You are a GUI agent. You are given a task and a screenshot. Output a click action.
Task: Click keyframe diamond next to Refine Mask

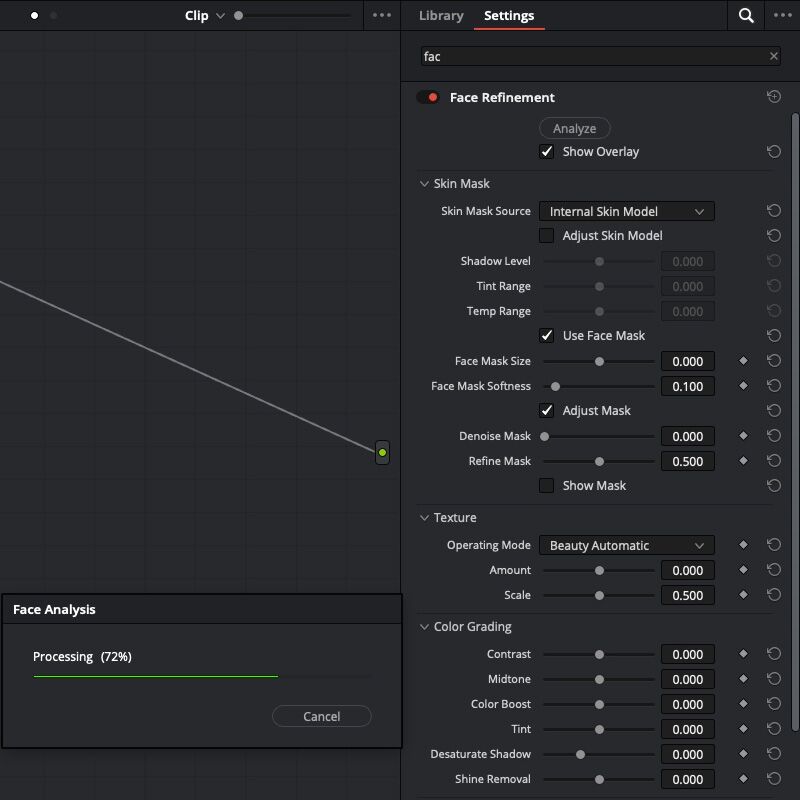743,461
